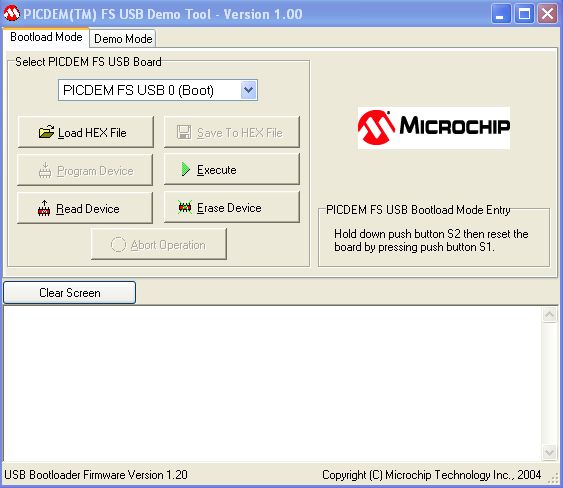Select the PICDEM FS USB 0 (Boot) combo box
563x488 pixels.
[158, 90]
